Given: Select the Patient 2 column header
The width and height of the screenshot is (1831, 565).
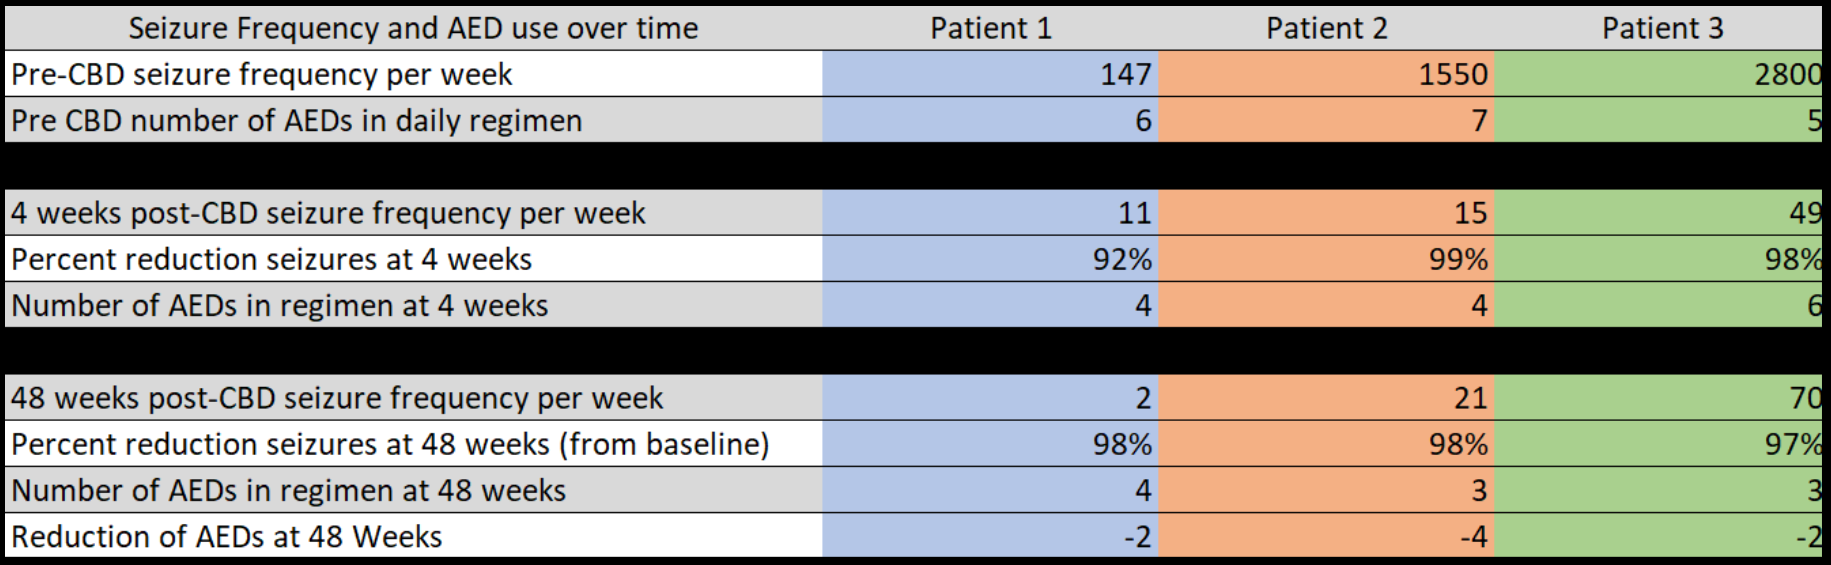Looking at the screenshot, I should point(1326,28).
